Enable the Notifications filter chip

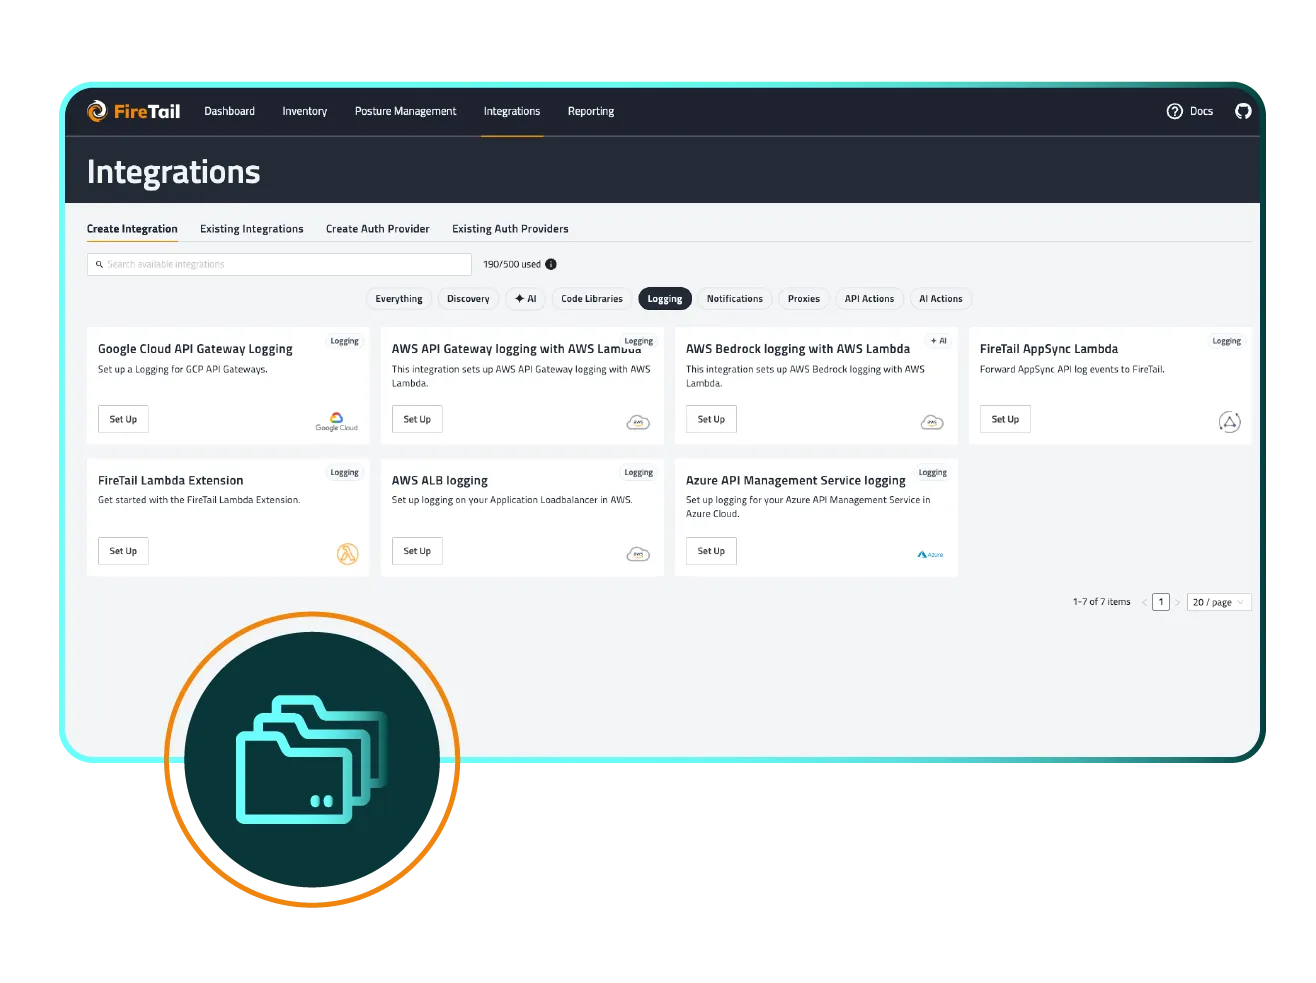[x=735, y=299]
